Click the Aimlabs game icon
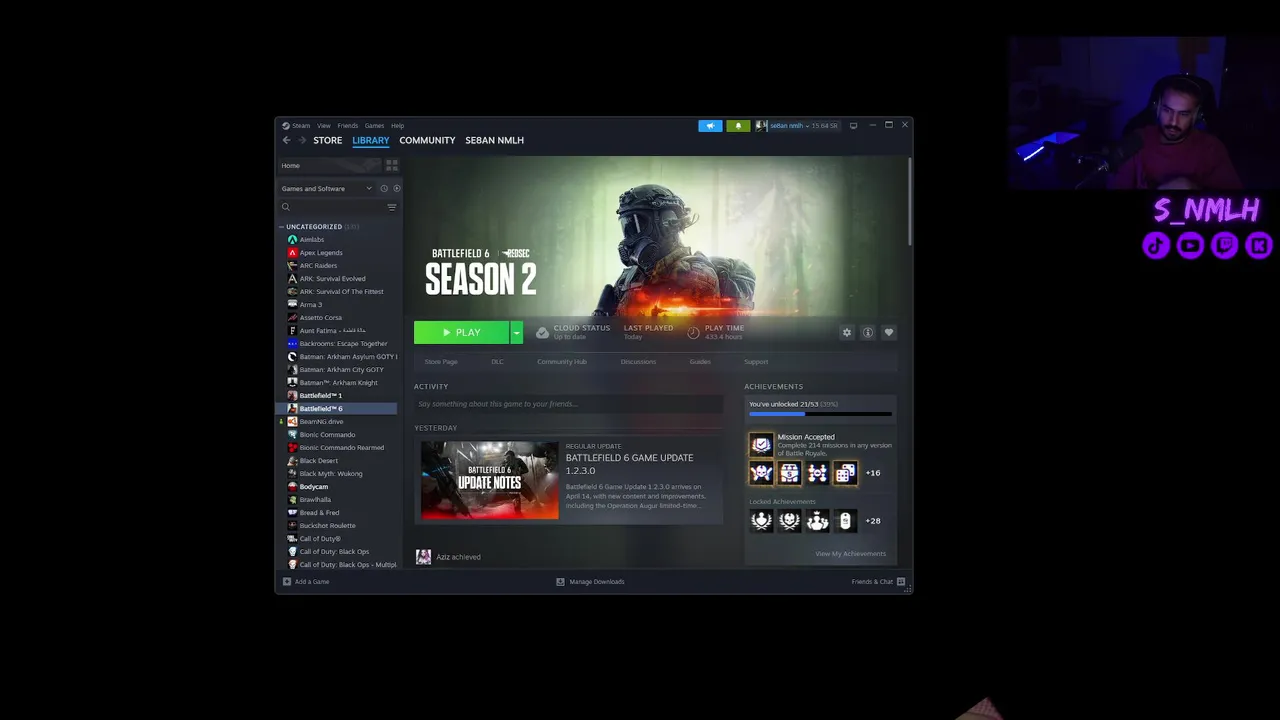 292,240
